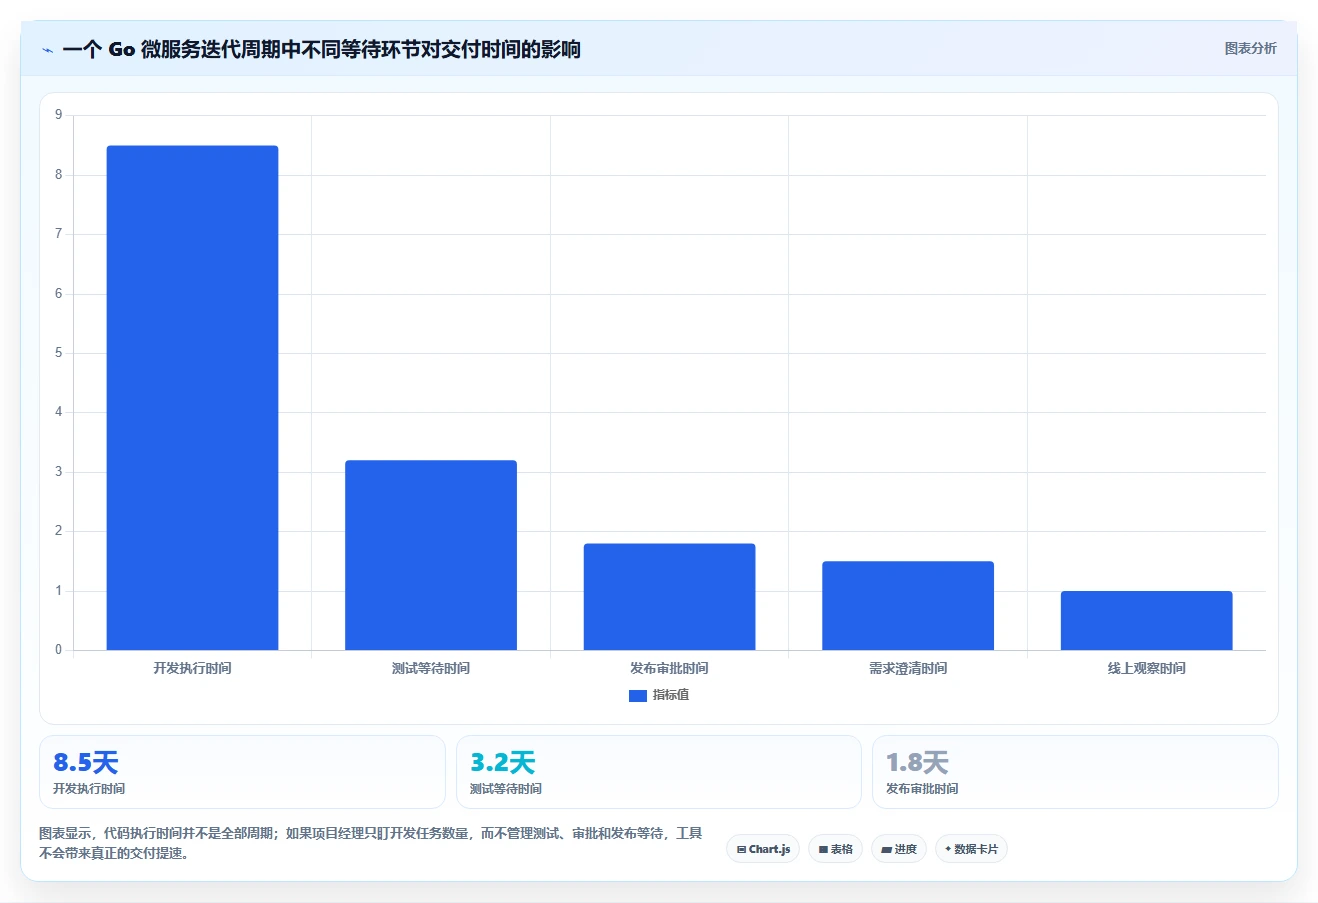Click the 线上观察时间 x-axis label
Screen dimensions: 1318x903
click(x=1146, y=668)
